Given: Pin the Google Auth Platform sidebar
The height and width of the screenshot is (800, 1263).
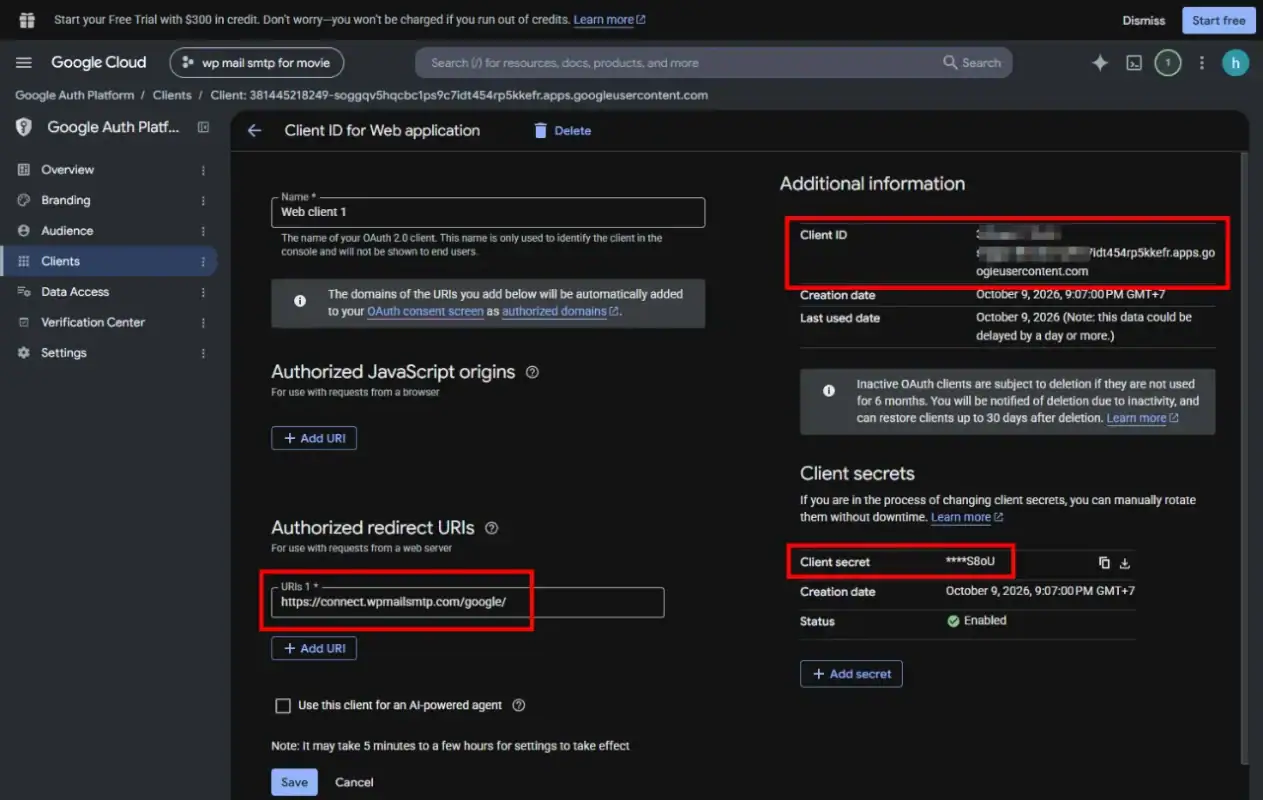Looking at the screenshot, I should (x=203, y=127).
